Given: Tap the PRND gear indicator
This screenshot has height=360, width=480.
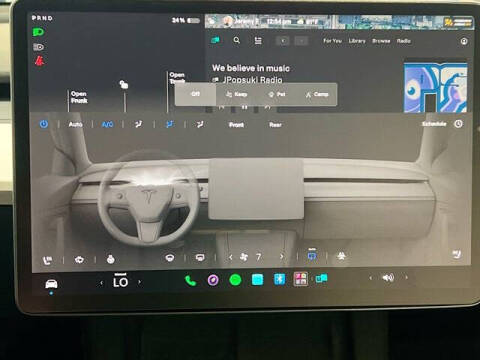Looking at the screenshot, I should [x=42, y=18].
